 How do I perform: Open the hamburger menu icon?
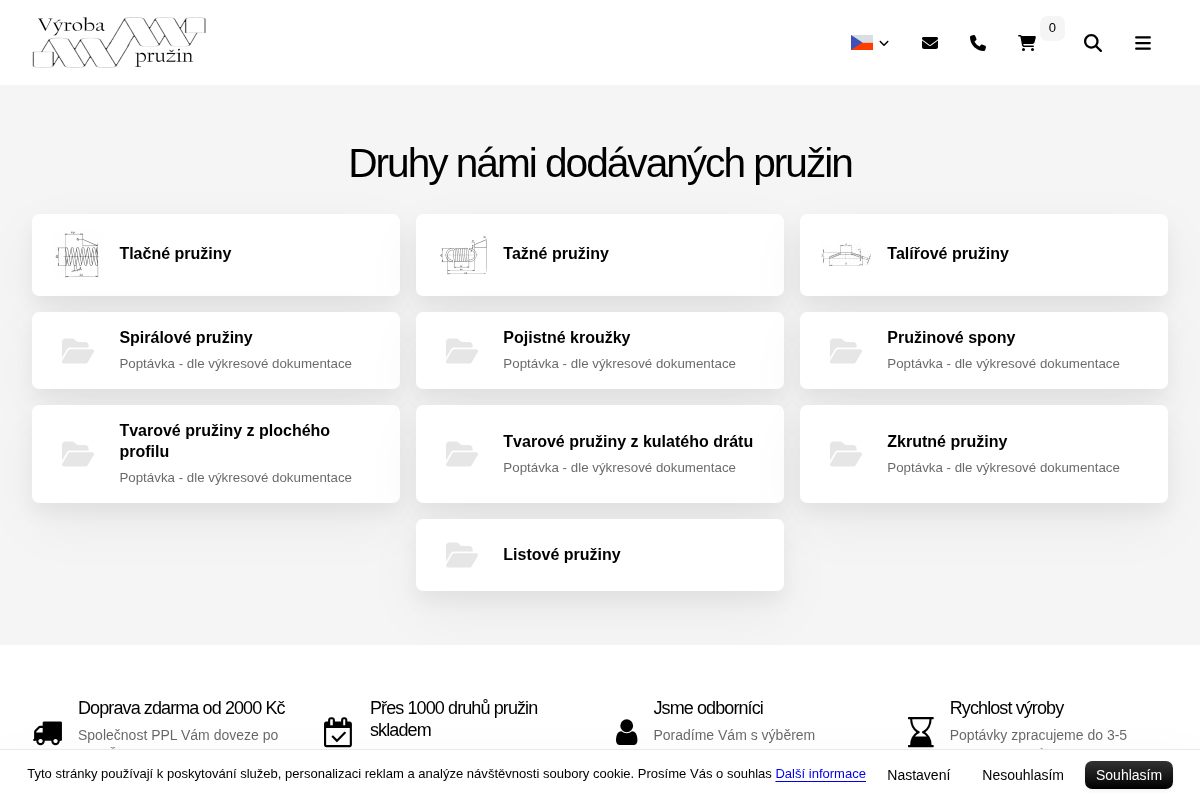tap(1143, 43)
